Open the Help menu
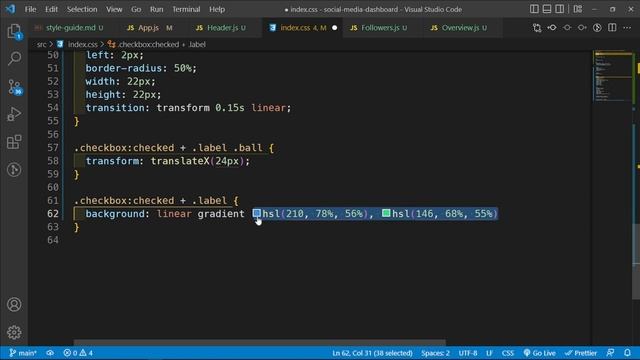 [x=217, y=9]
